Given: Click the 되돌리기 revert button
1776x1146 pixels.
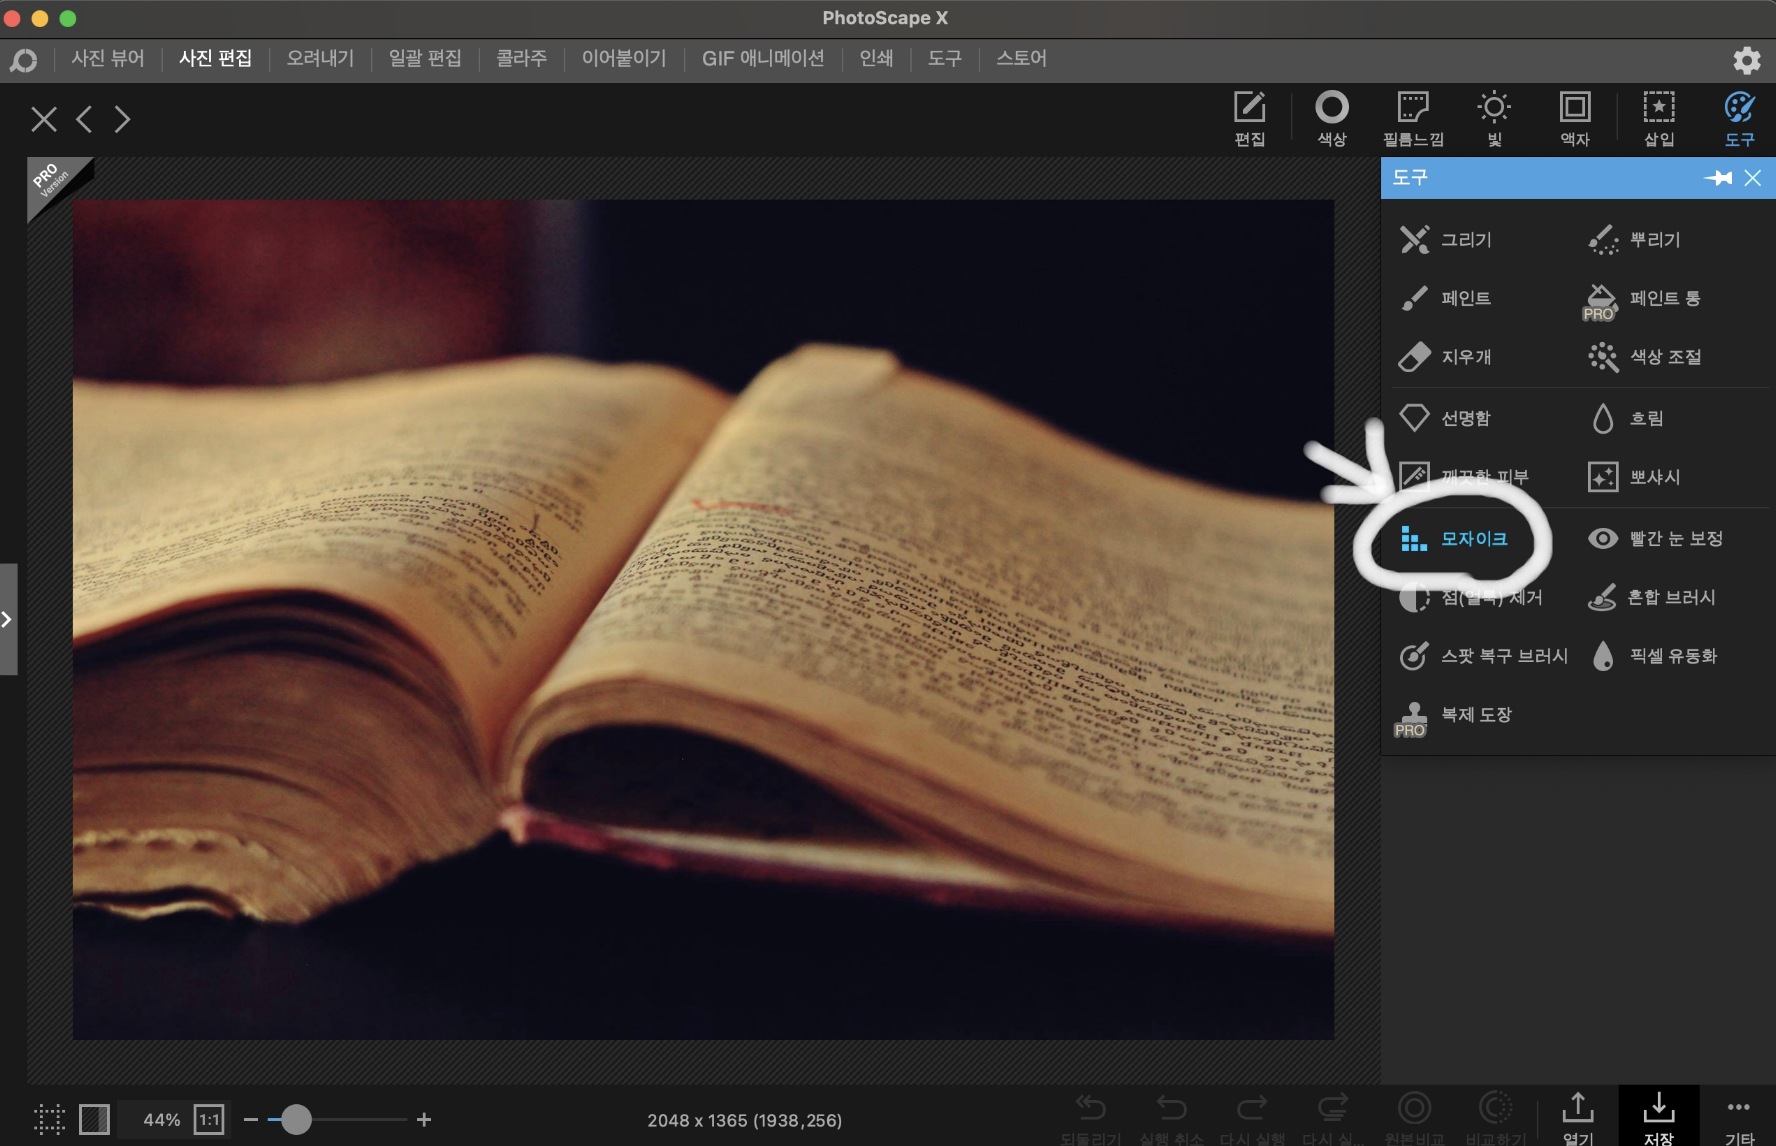Looking at the screenshot, I should point(1091,1117).
